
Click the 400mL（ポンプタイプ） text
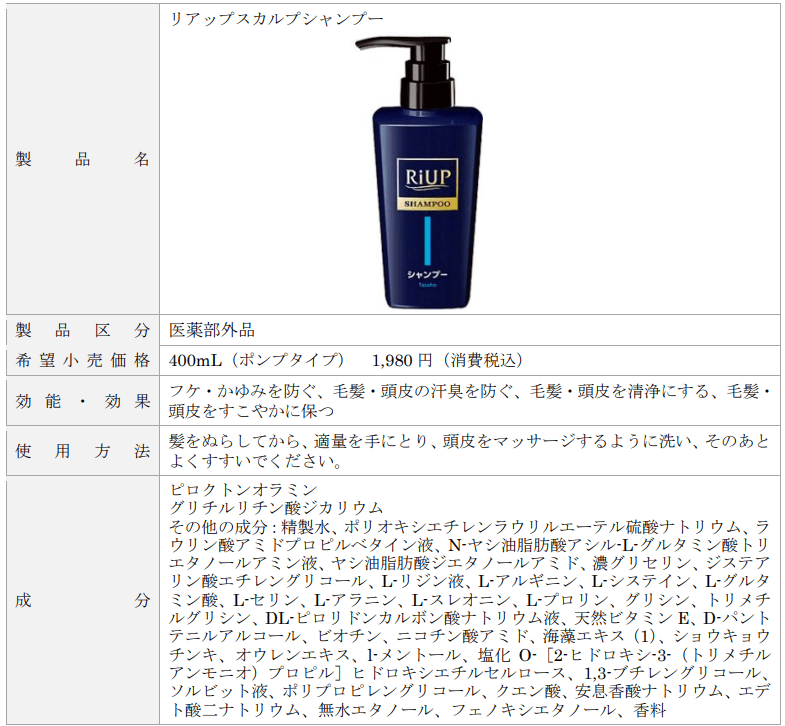pos(257,360)
